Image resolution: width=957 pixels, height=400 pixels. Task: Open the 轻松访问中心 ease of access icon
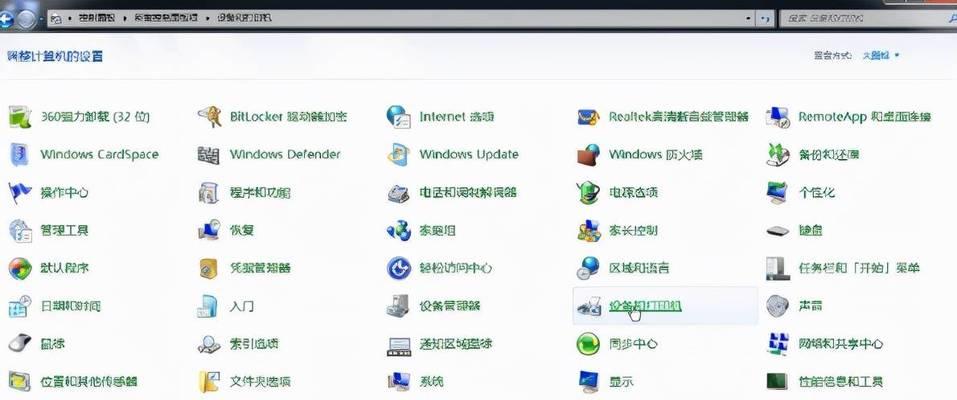(x=399, y=268)
